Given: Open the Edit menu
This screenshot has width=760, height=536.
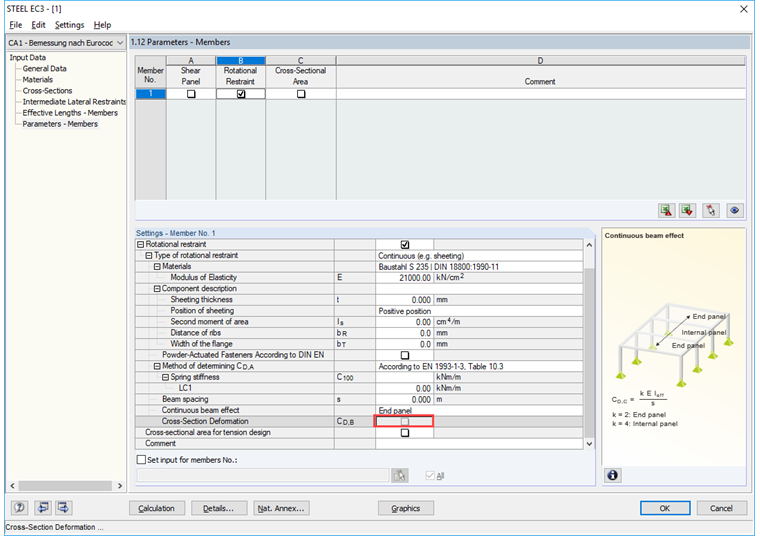Looking at the screenshot, I should (38, 25).
